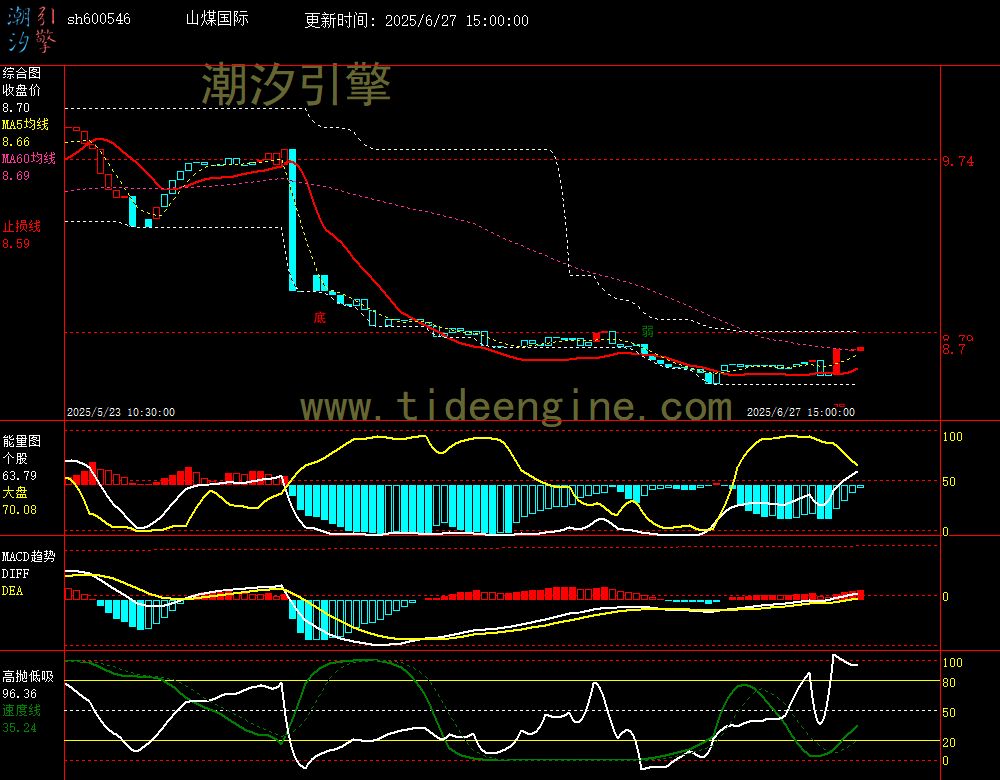1000x780 pixels.
Task: Click the 100 axis label of the 能量图
Action: (953, 437)
